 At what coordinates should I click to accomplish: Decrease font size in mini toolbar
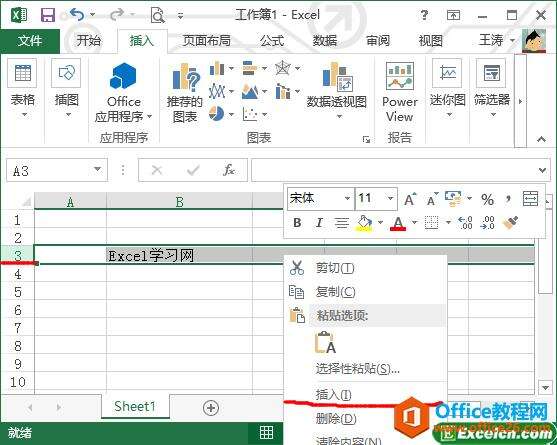[x=432, y=200]
